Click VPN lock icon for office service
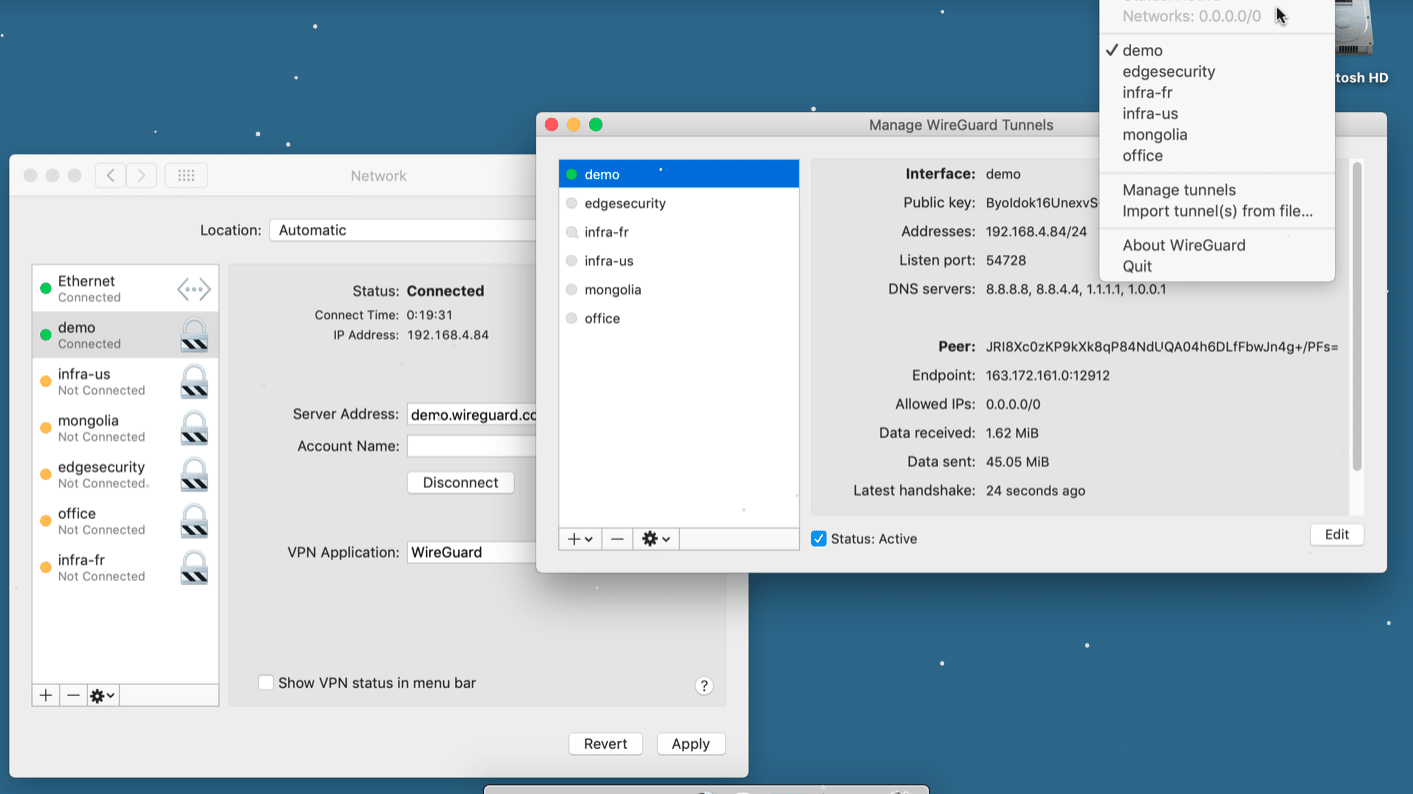The width and height of the screenshot is (1413, 794). click(x=194, y=521)
